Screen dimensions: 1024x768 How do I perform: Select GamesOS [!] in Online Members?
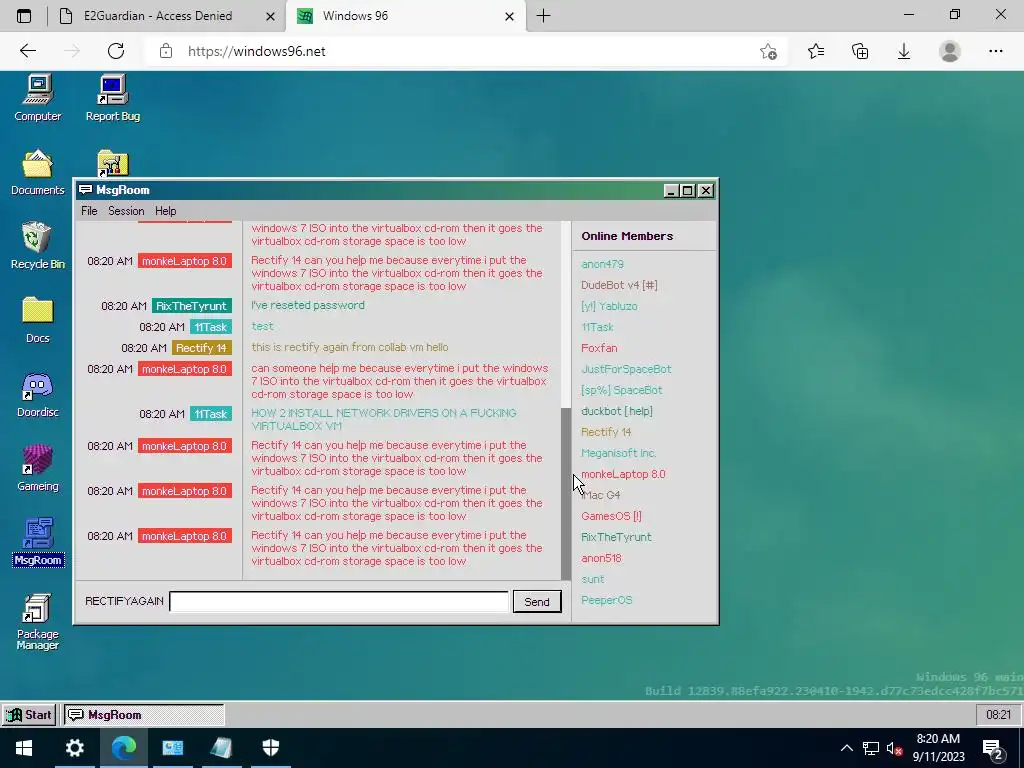(611, 516)
